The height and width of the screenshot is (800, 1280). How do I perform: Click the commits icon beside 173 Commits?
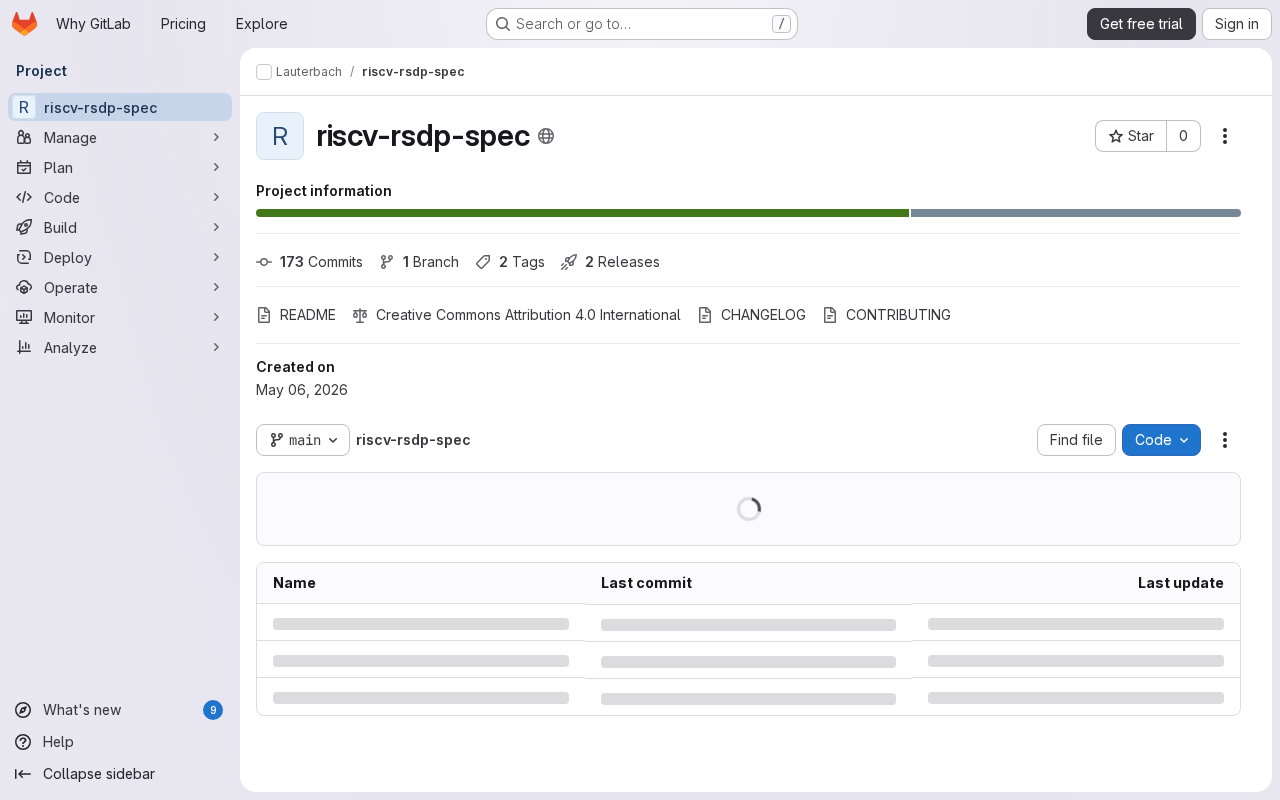point(264,262)
